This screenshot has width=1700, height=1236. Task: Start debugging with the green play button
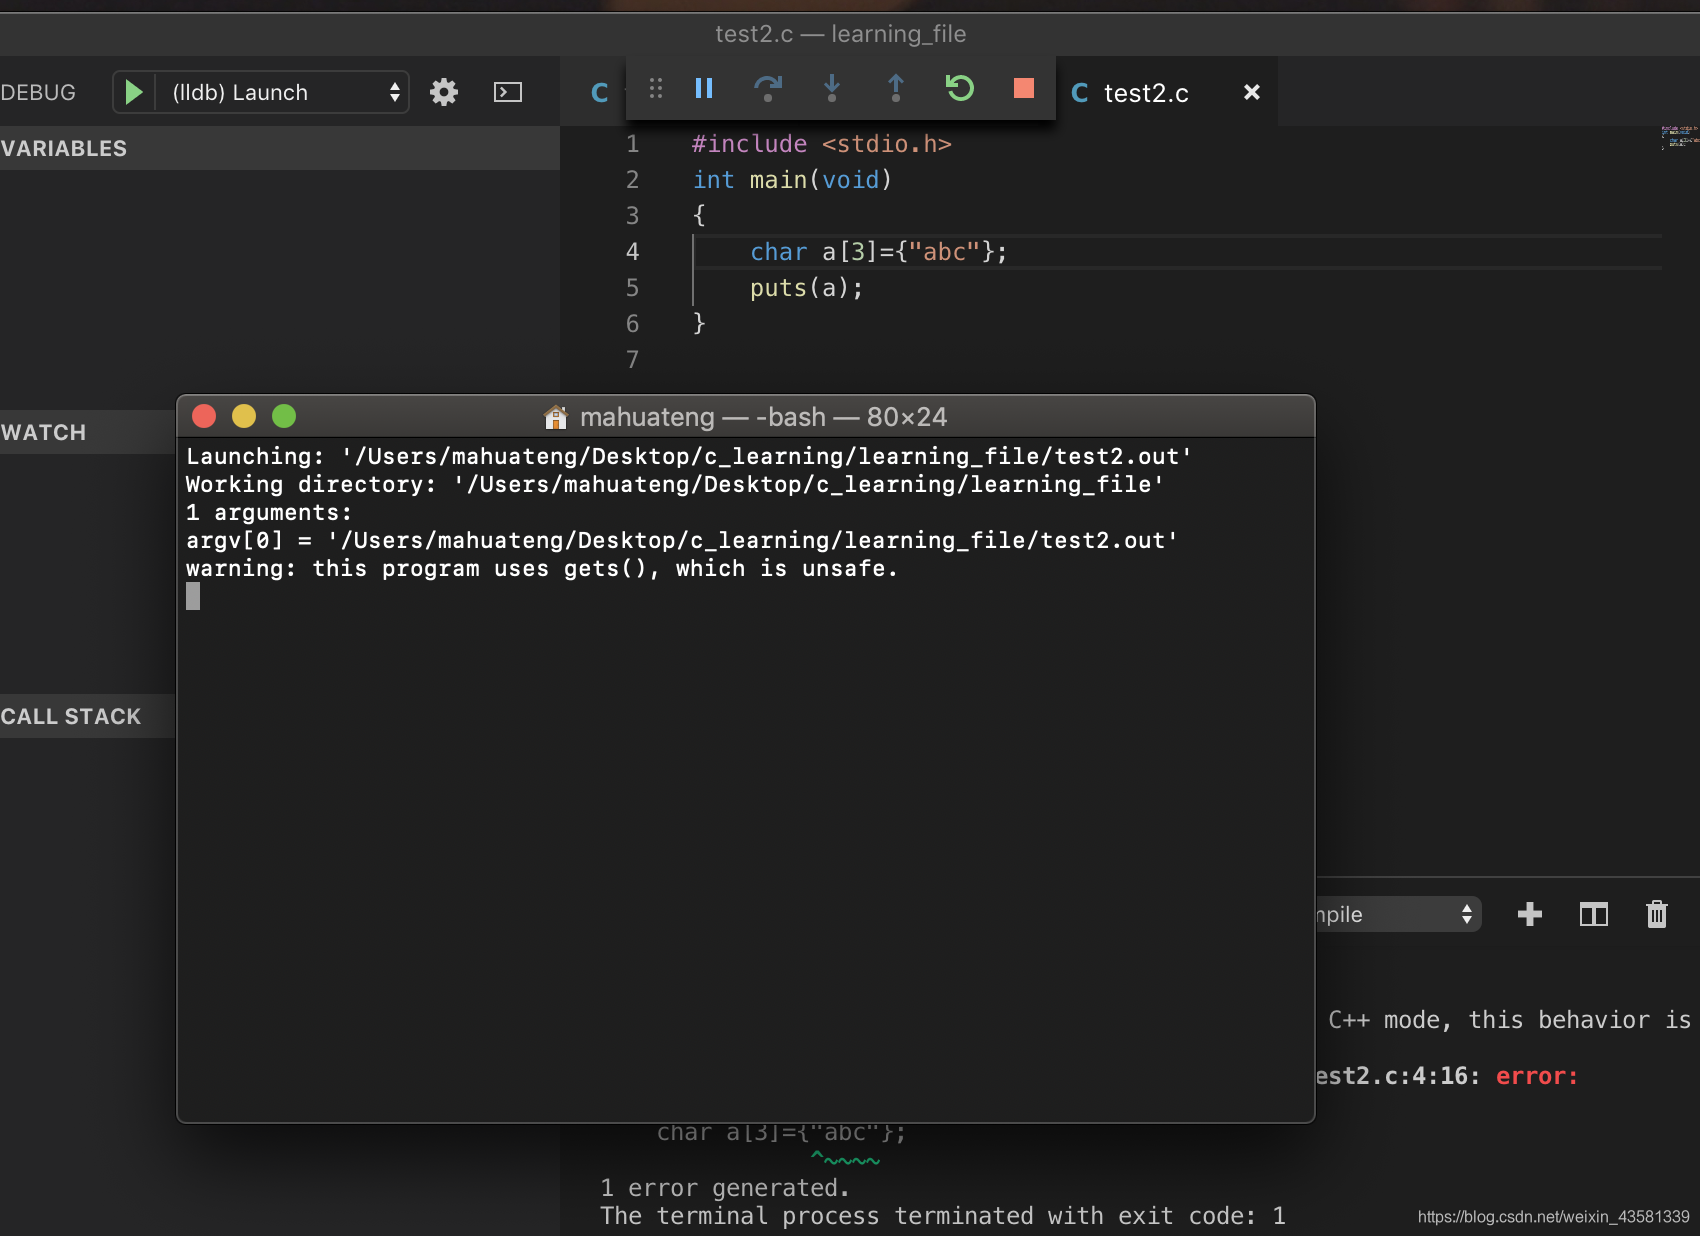[x=133, y=92]
